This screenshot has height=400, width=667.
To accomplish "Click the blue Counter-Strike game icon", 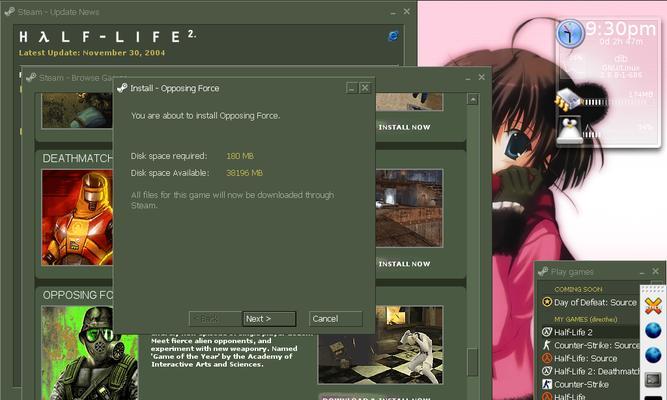I will click(547, 384).
